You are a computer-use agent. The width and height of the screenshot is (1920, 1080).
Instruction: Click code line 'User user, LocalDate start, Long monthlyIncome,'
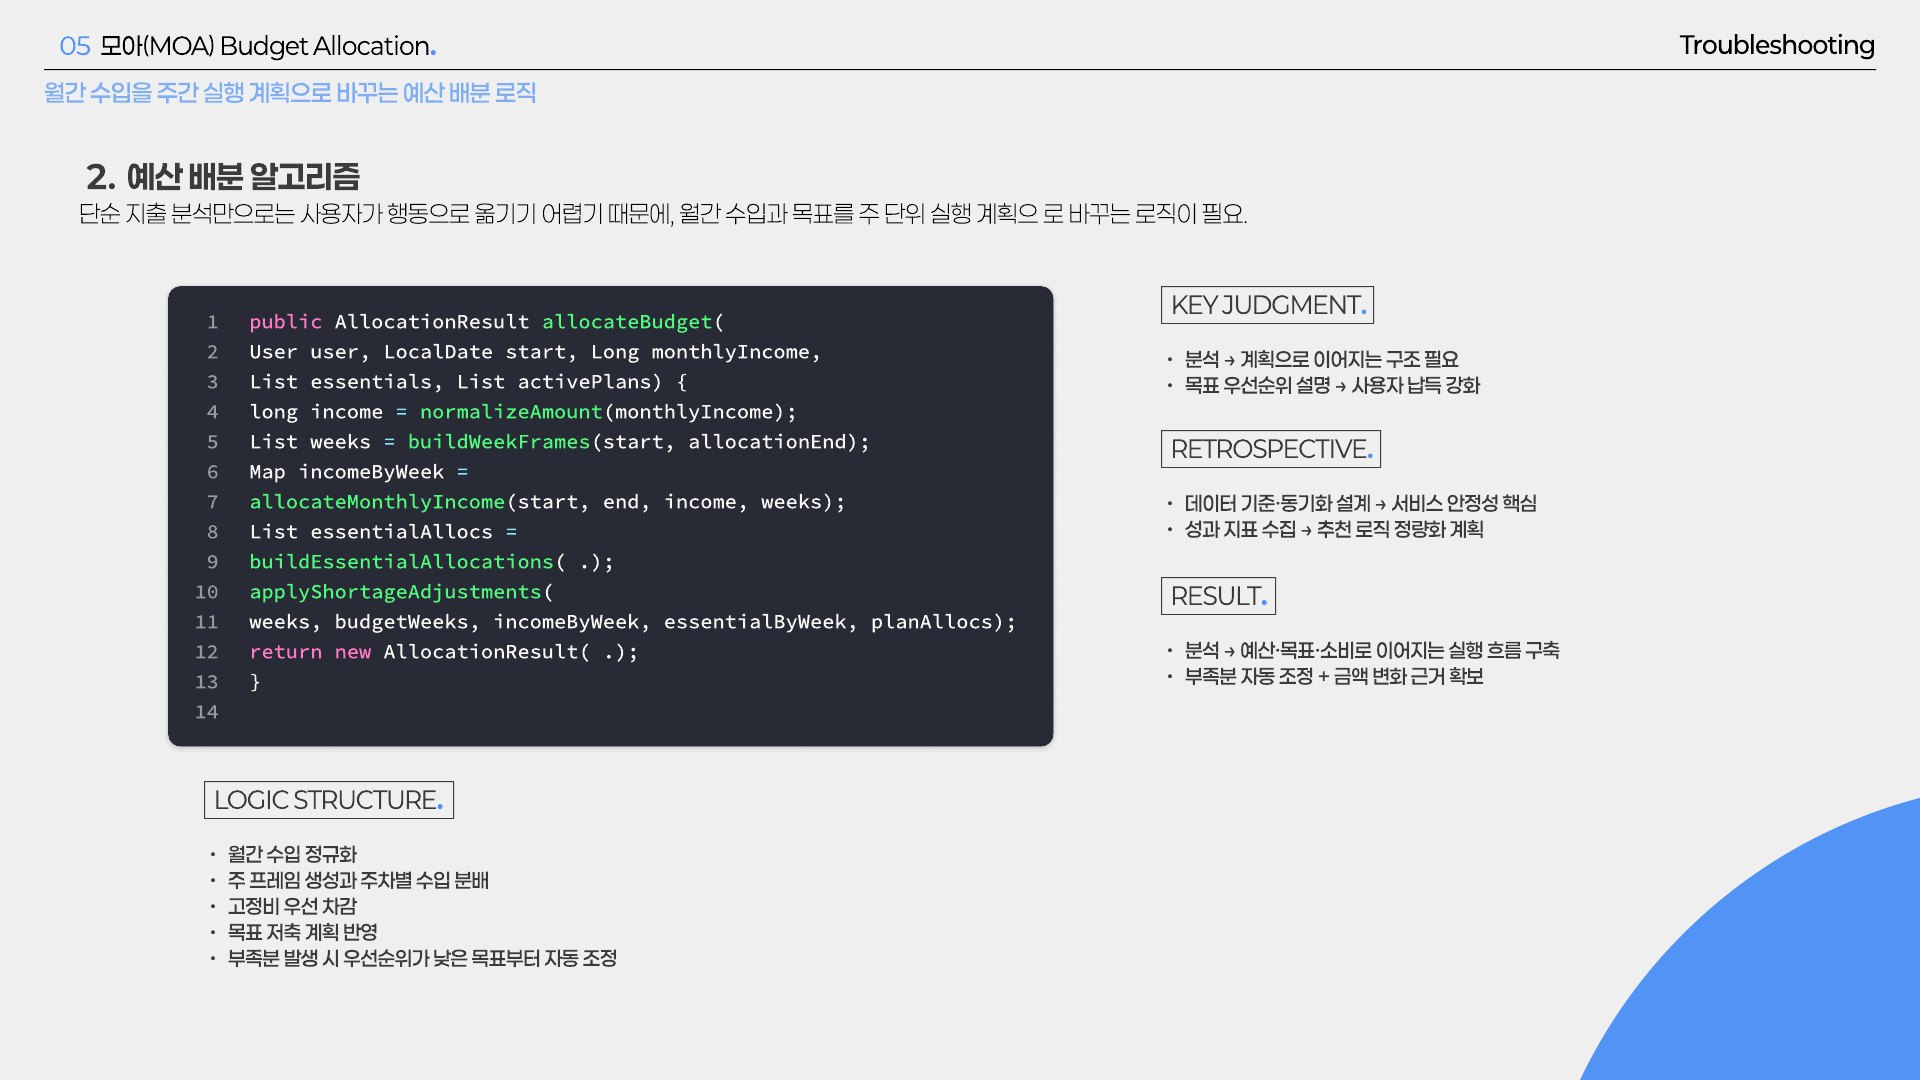tap(535, 352)
